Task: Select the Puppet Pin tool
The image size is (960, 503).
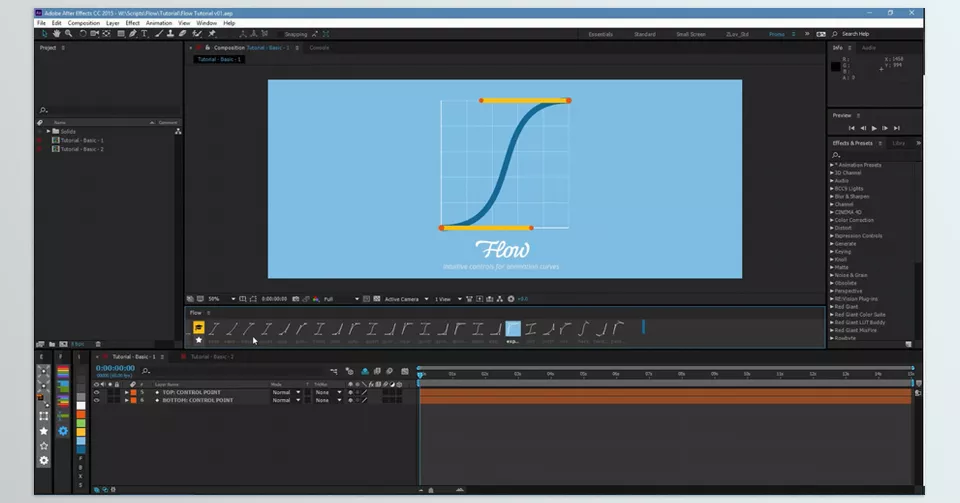Action: click(x=212, y=34)
